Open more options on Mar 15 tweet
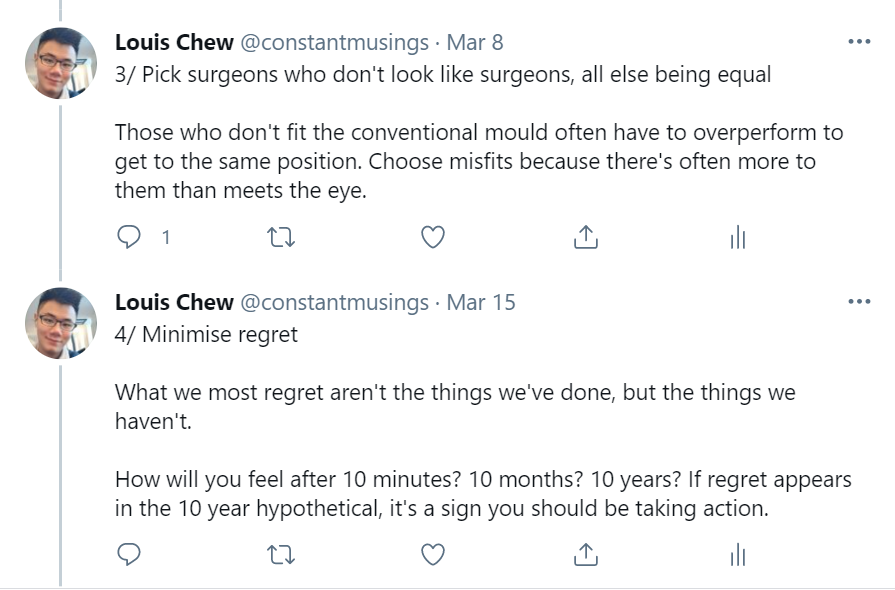Image resolution: width=895 pixels, height=590 pixels. (858, 302)
